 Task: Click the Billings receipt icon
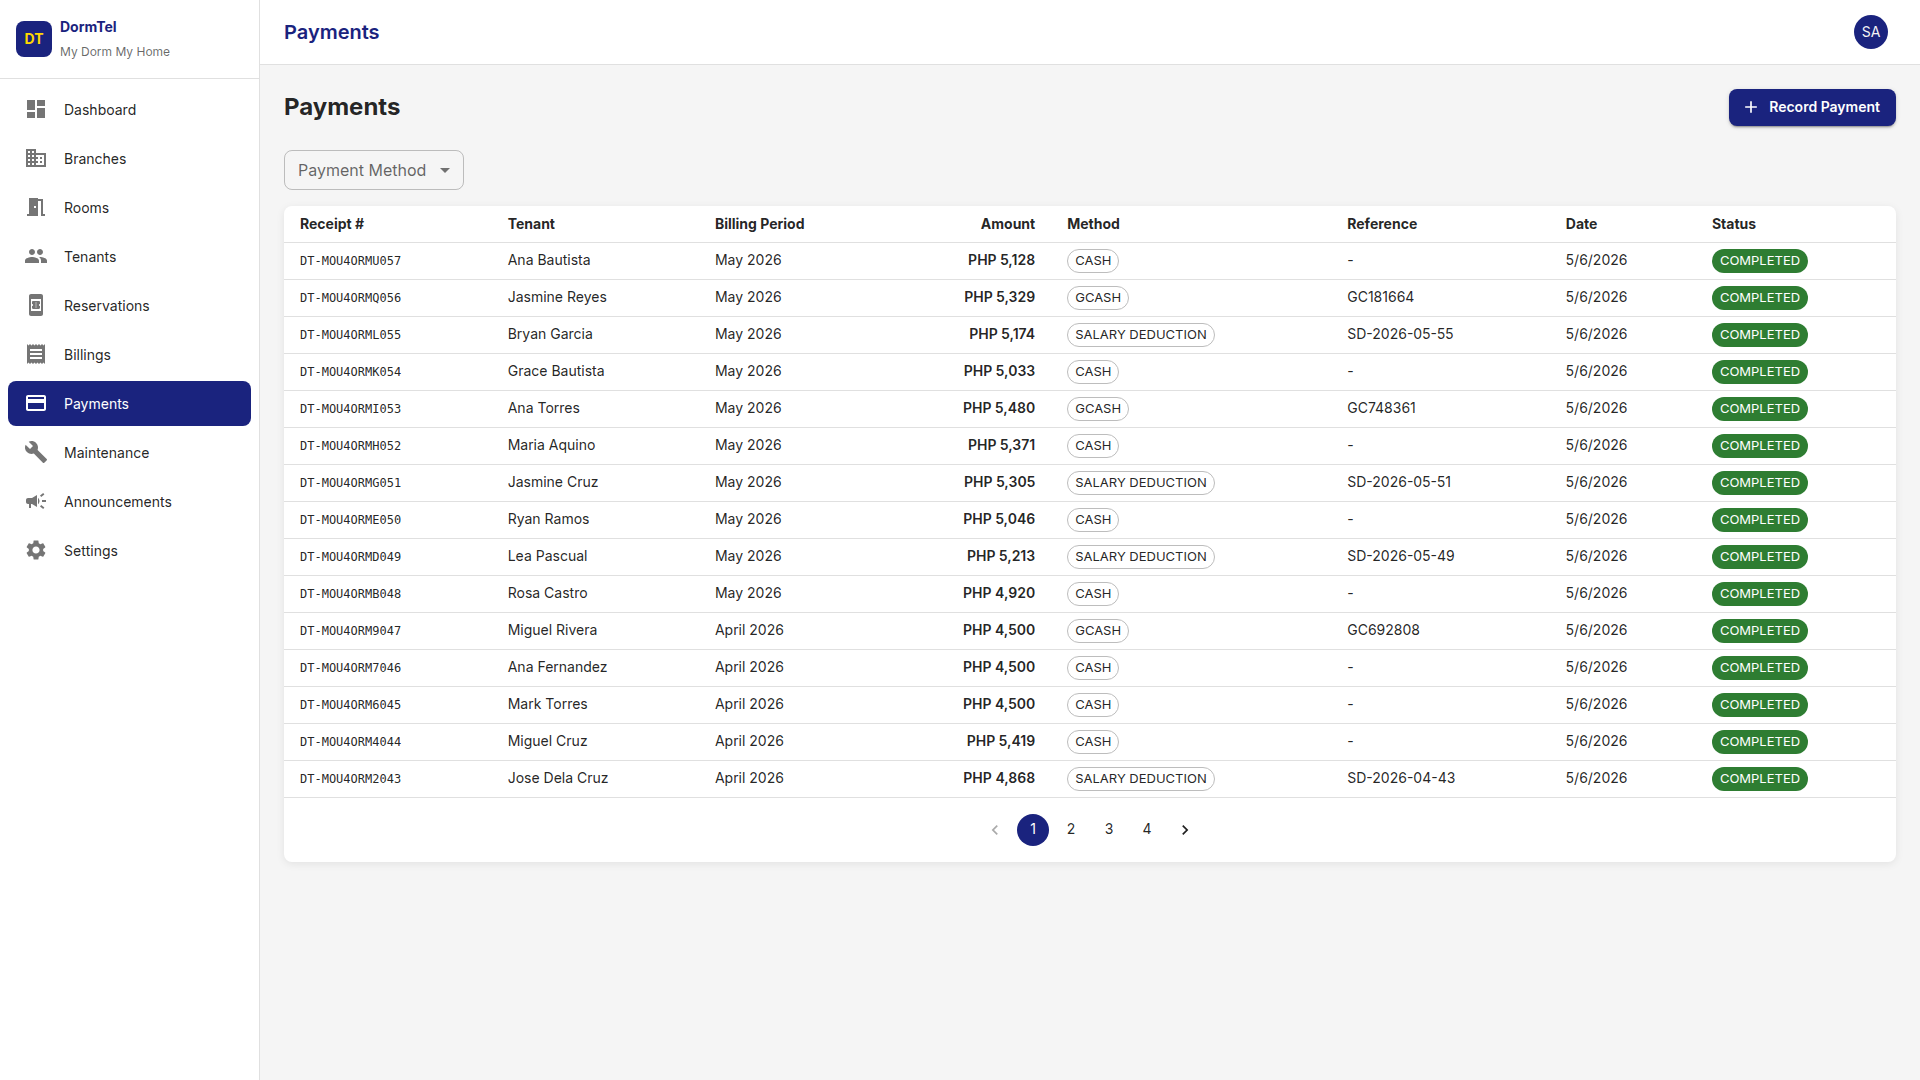click(x=36, y=354)
